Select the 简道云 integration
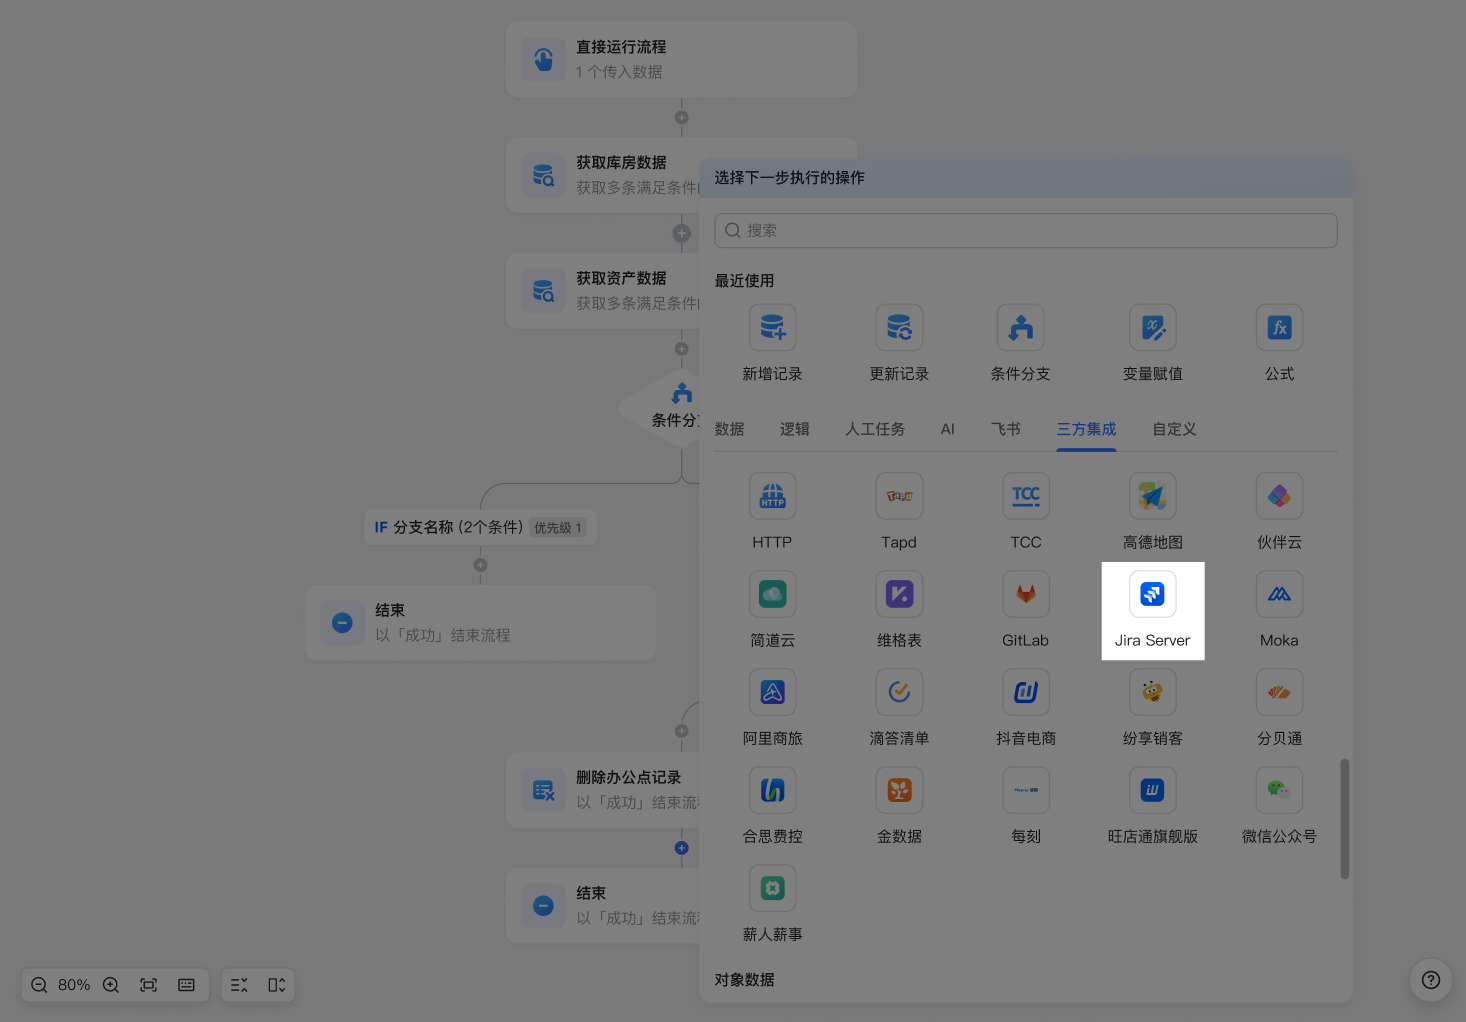 (x=772, y=610)
